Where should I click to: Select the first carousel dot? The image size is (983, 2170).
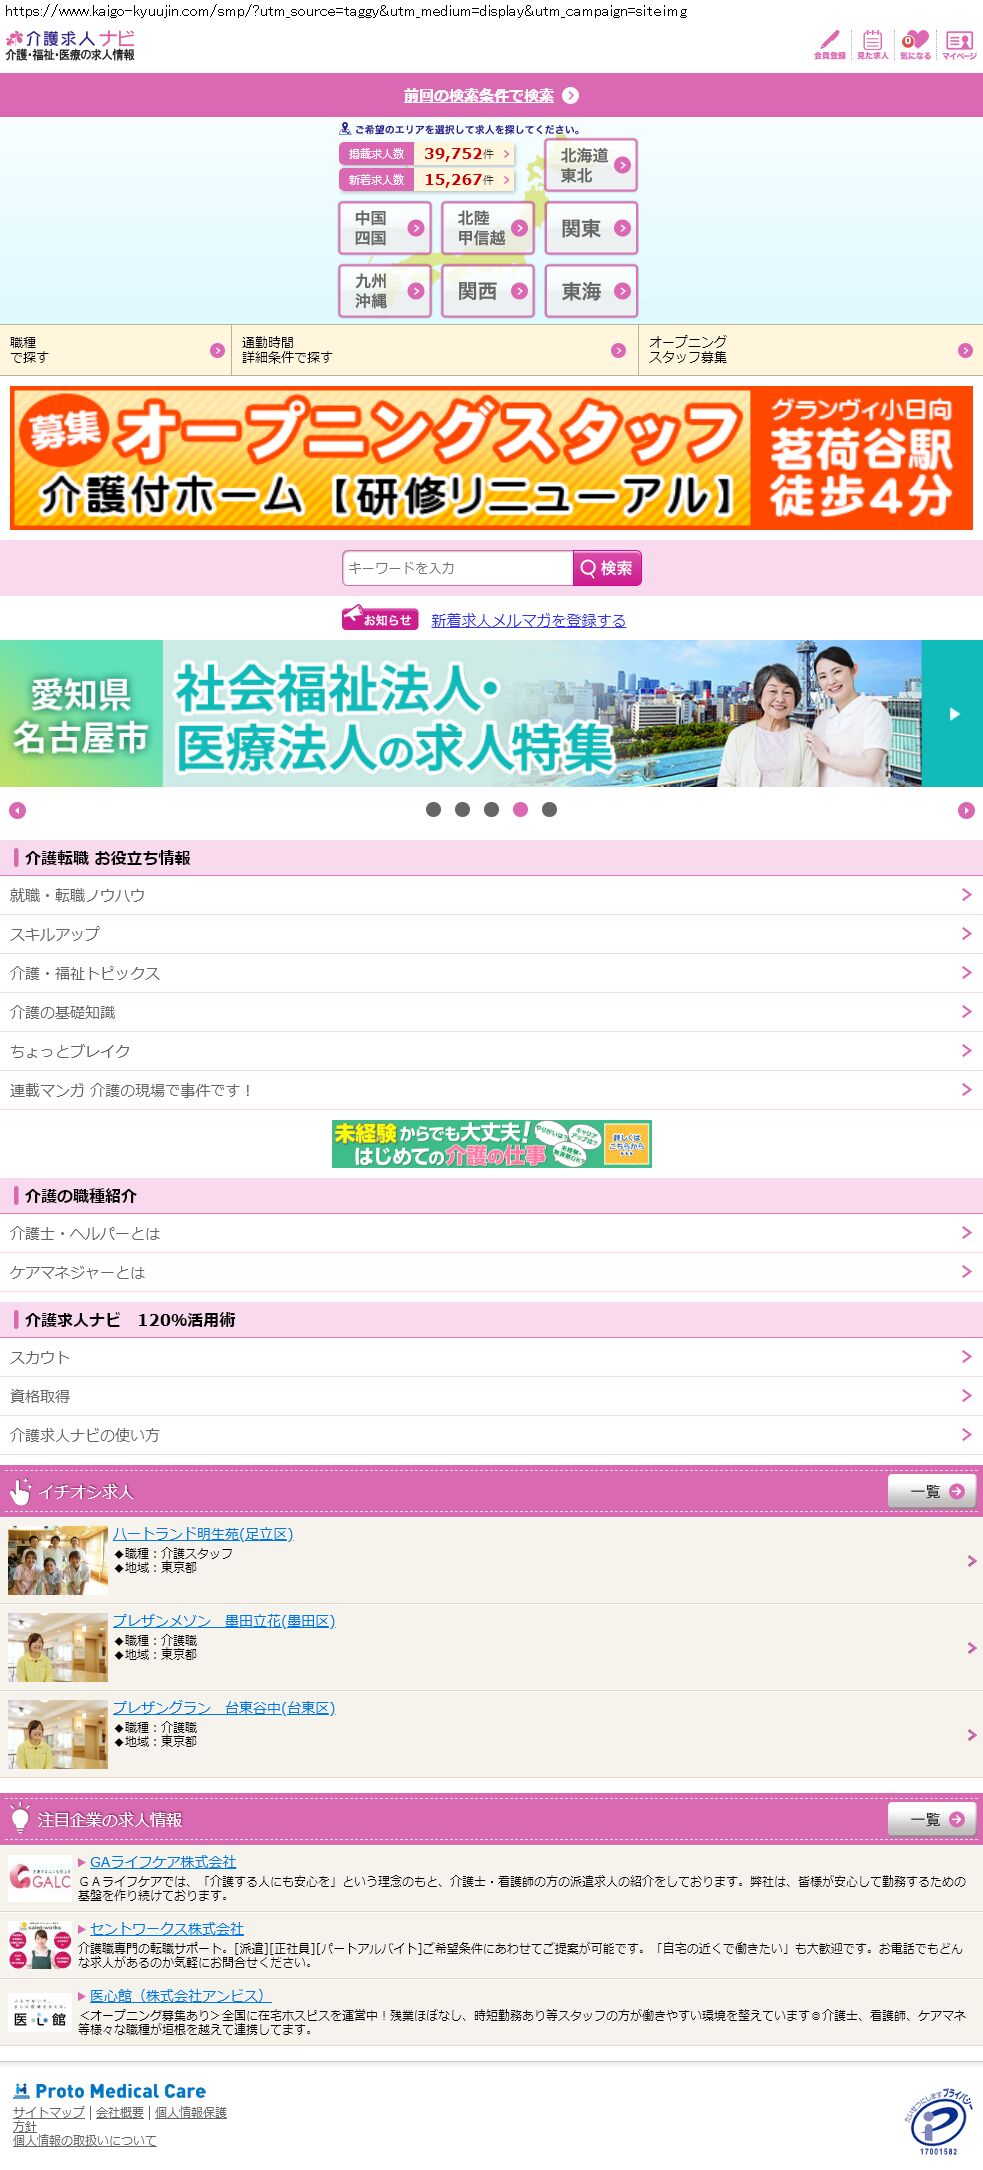point(433,810)
